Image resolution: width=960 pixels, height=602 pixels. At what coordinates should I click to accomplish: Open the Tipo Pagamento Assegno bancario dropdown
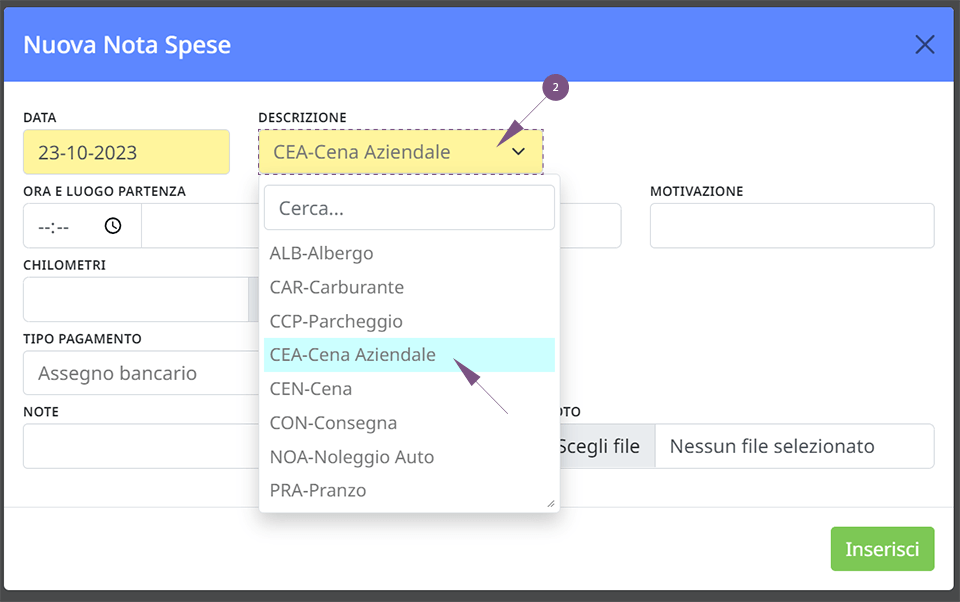point(141,373)
